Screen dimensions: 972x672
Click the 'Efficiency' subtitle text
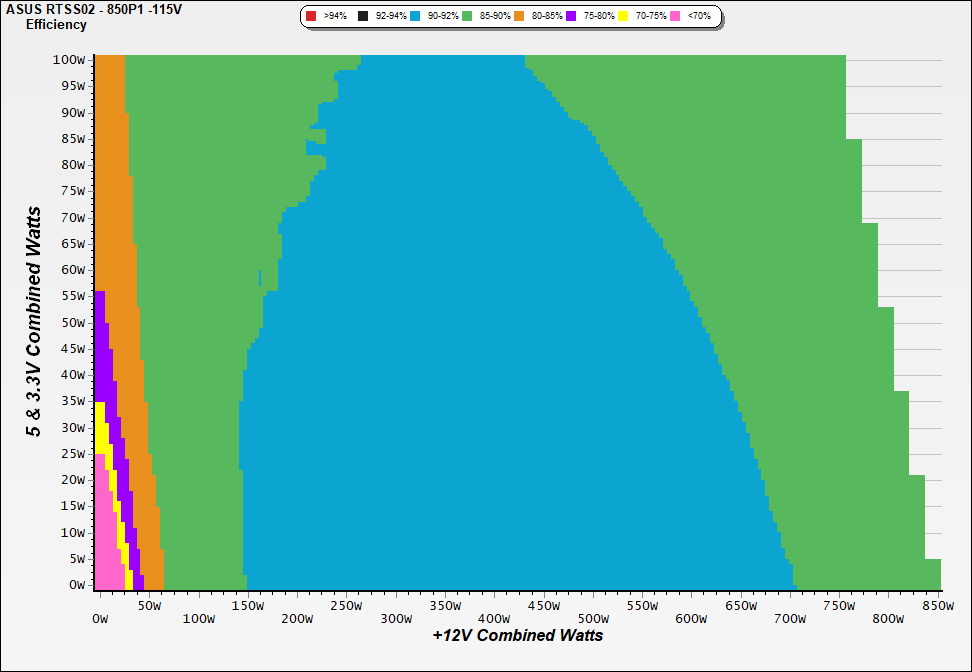(56, 25)
